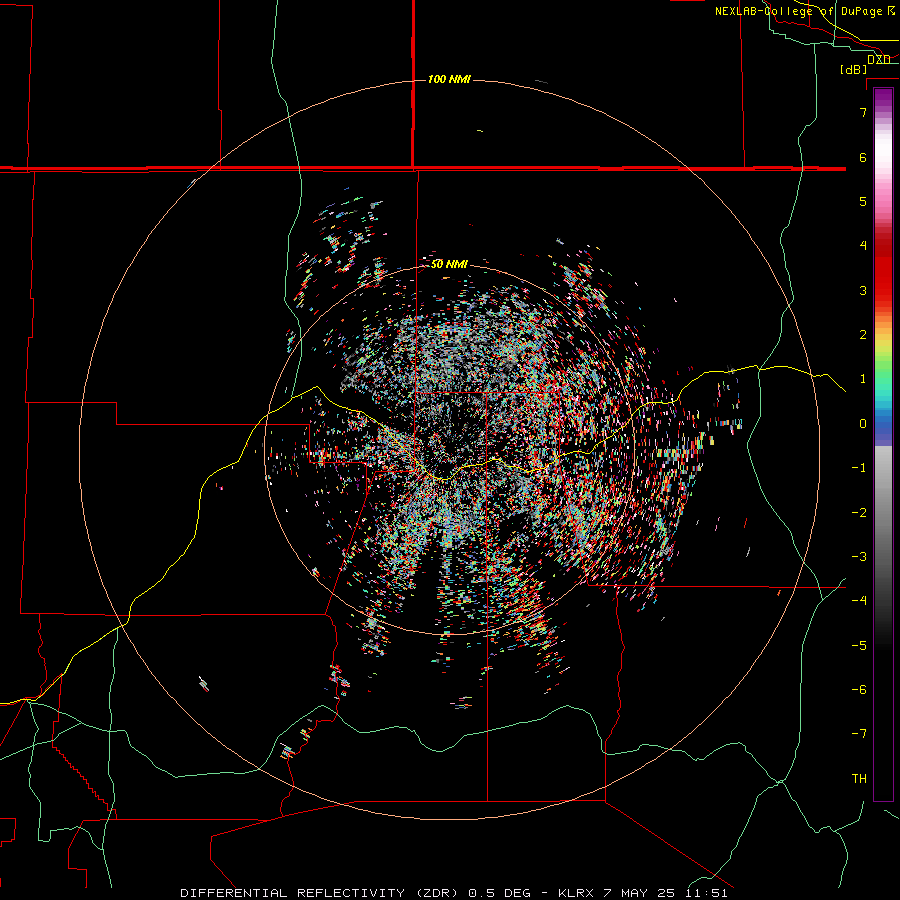Click the 3 dB tick label on scale
900x900 pixels.
[863, 290]
